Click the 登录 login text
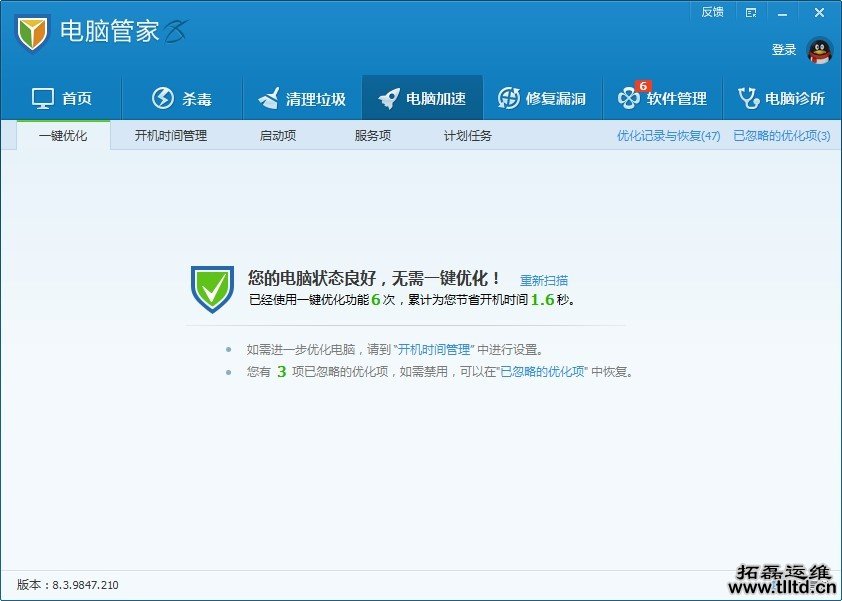The width and height of the screenshot is (842, 601). point(784,50)
